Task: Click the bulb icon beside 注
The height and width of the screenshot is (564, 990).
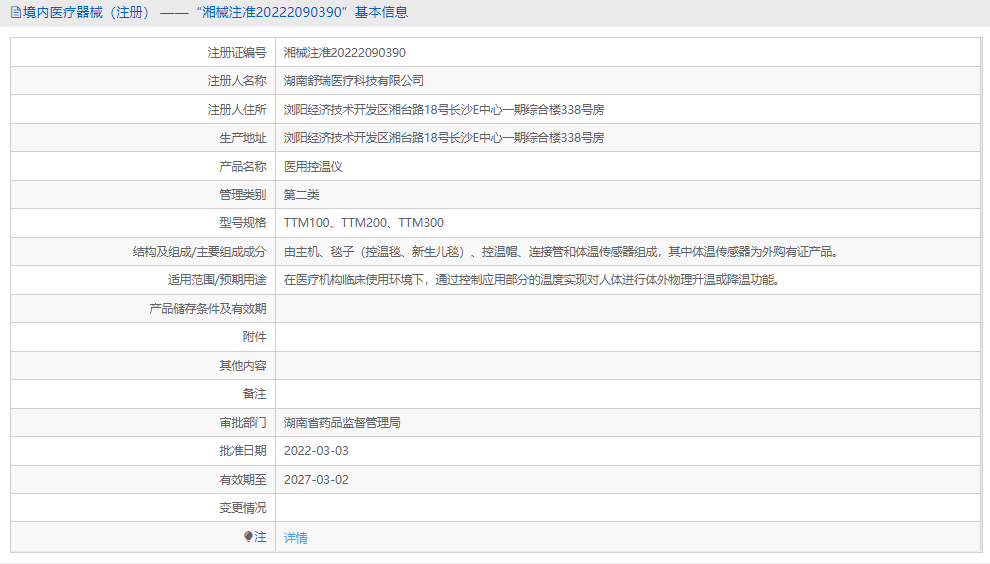Action: [x=248, y=537]
